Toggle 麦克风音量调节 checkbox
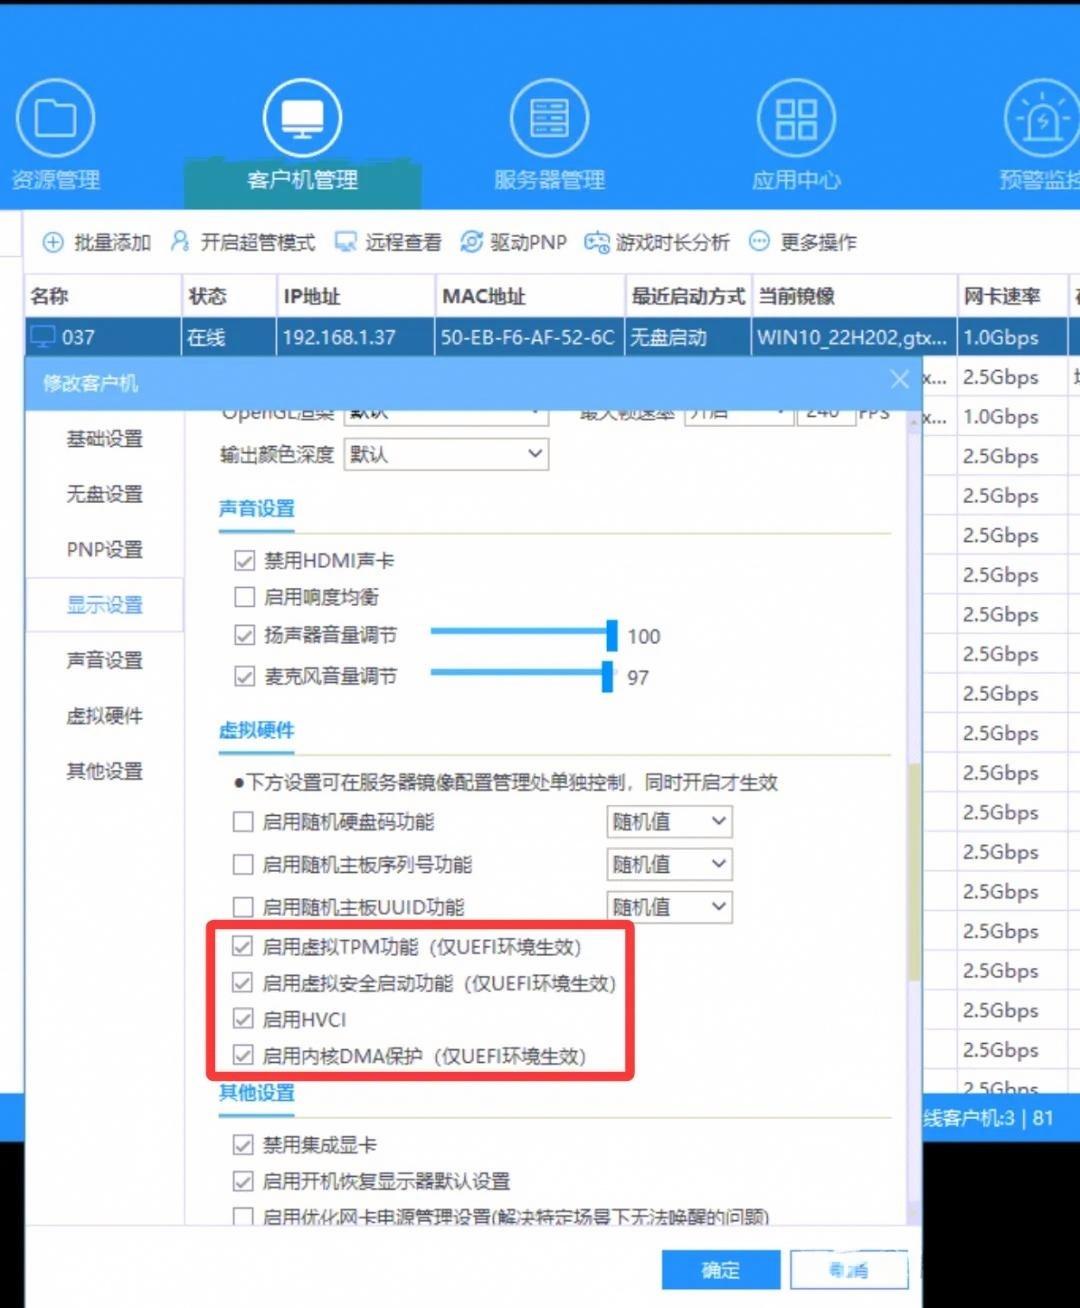Screen dimensions: 1080x1308 [244, 677]
